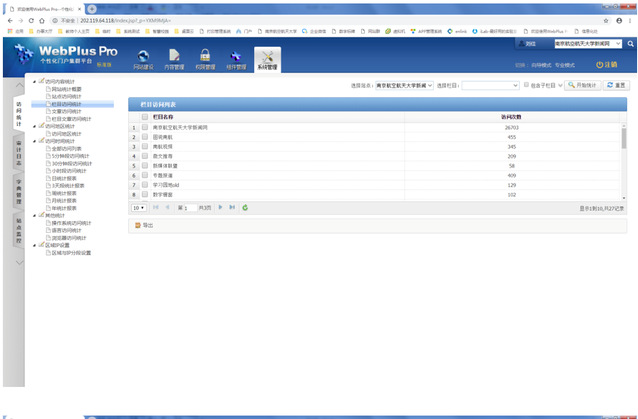Screen dimensions: 638x419
Task: Open the browser profile avatar icon
Action: [x=619, y=20]
